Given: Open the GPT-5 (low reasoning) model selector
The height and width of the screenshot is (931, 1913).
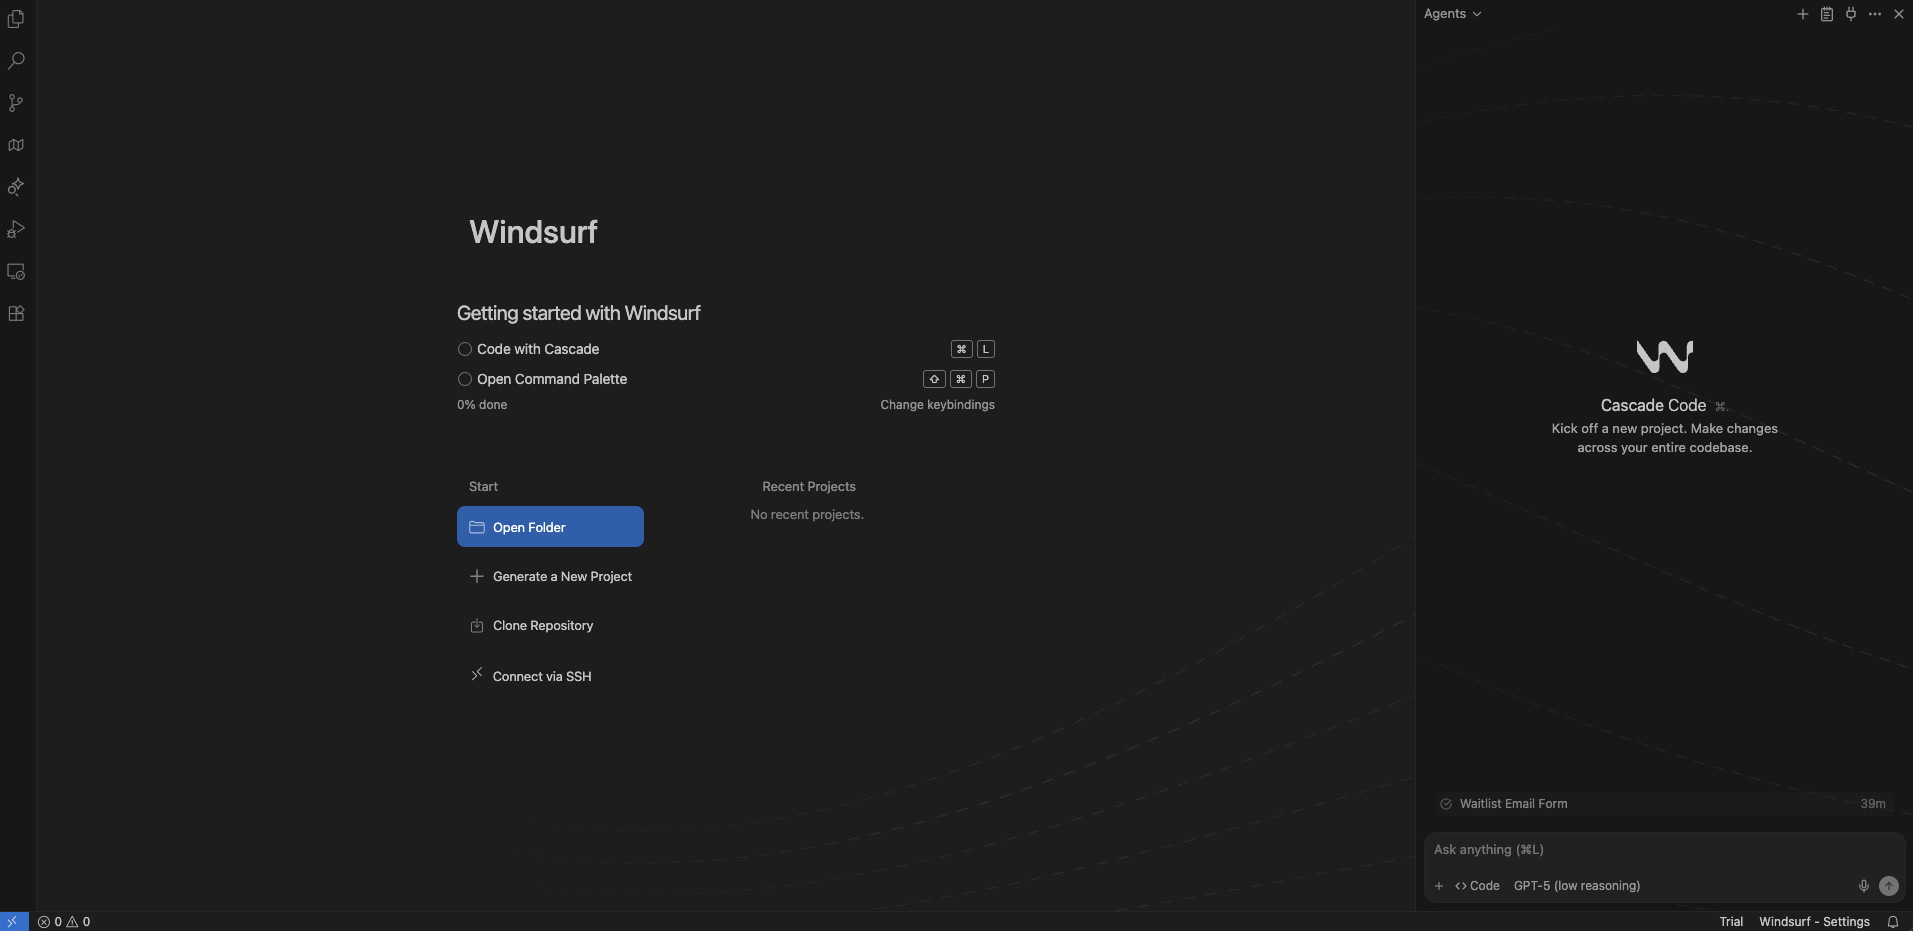Looking at the screenshot, I should pos(1577,886).
